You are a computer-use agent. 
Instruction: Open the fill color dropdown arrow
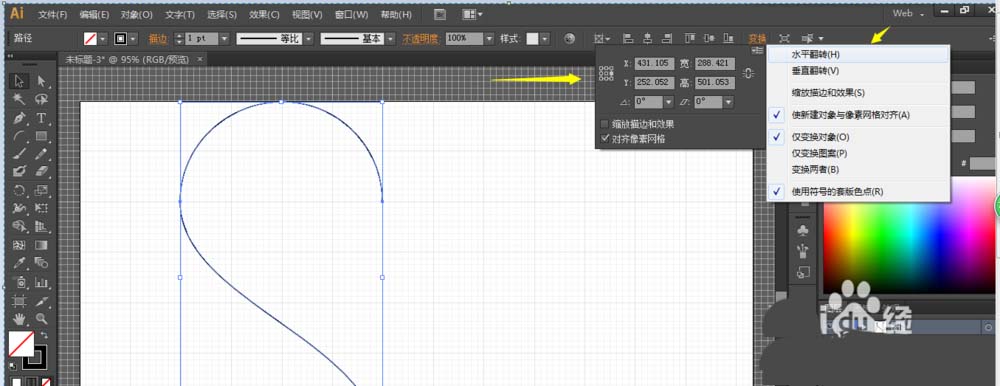(x=103, y=39)
